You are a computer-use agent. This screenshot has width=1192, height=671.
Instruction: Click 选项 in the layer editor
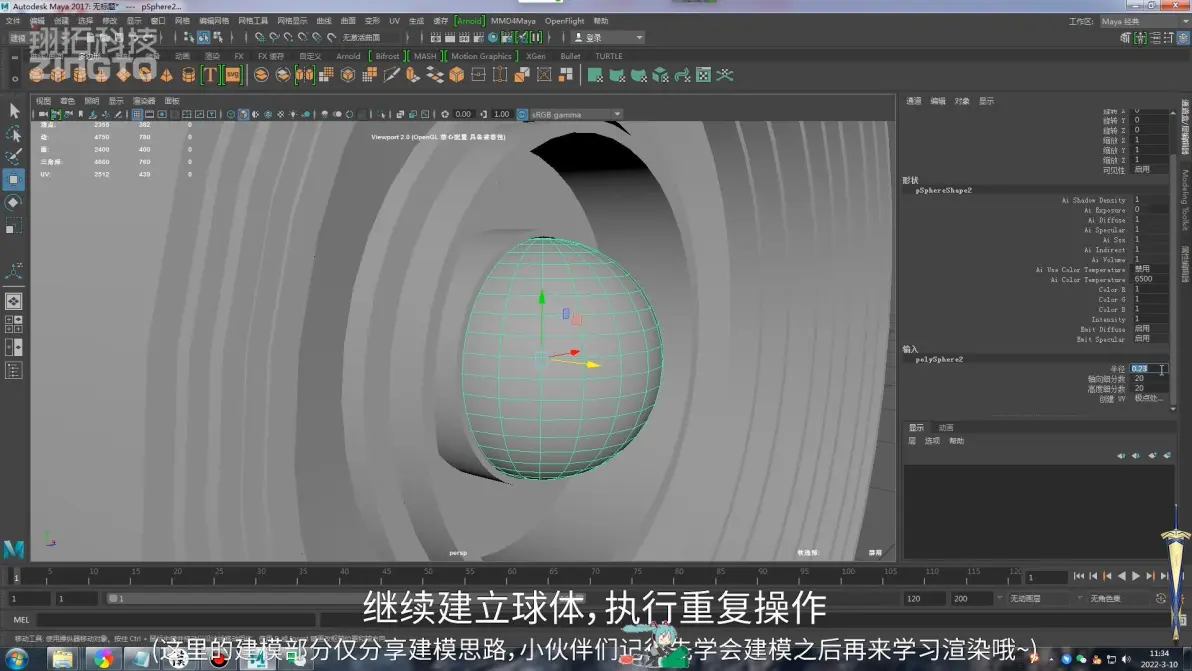click(x=932, y=441)
